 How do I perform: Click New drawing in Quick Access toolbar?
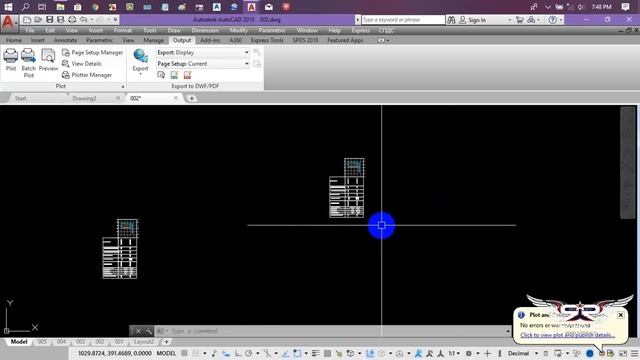coord(27,20)
